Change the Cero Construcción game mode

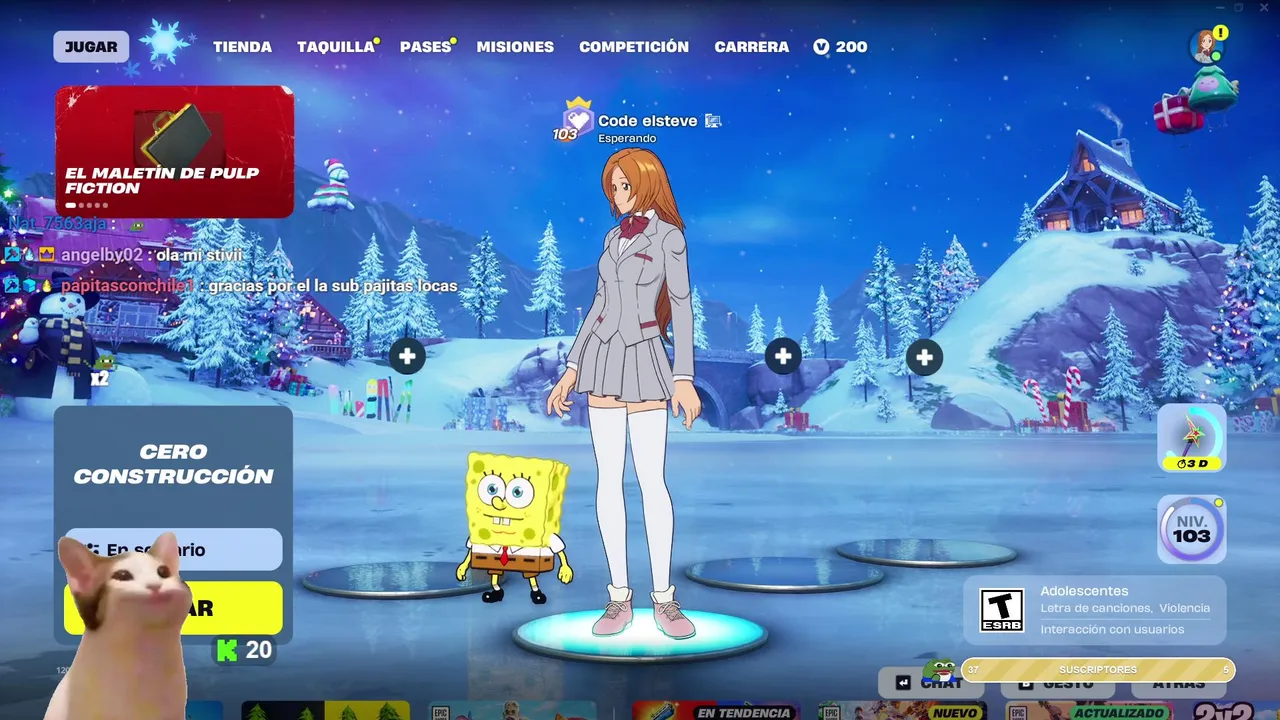173,464
